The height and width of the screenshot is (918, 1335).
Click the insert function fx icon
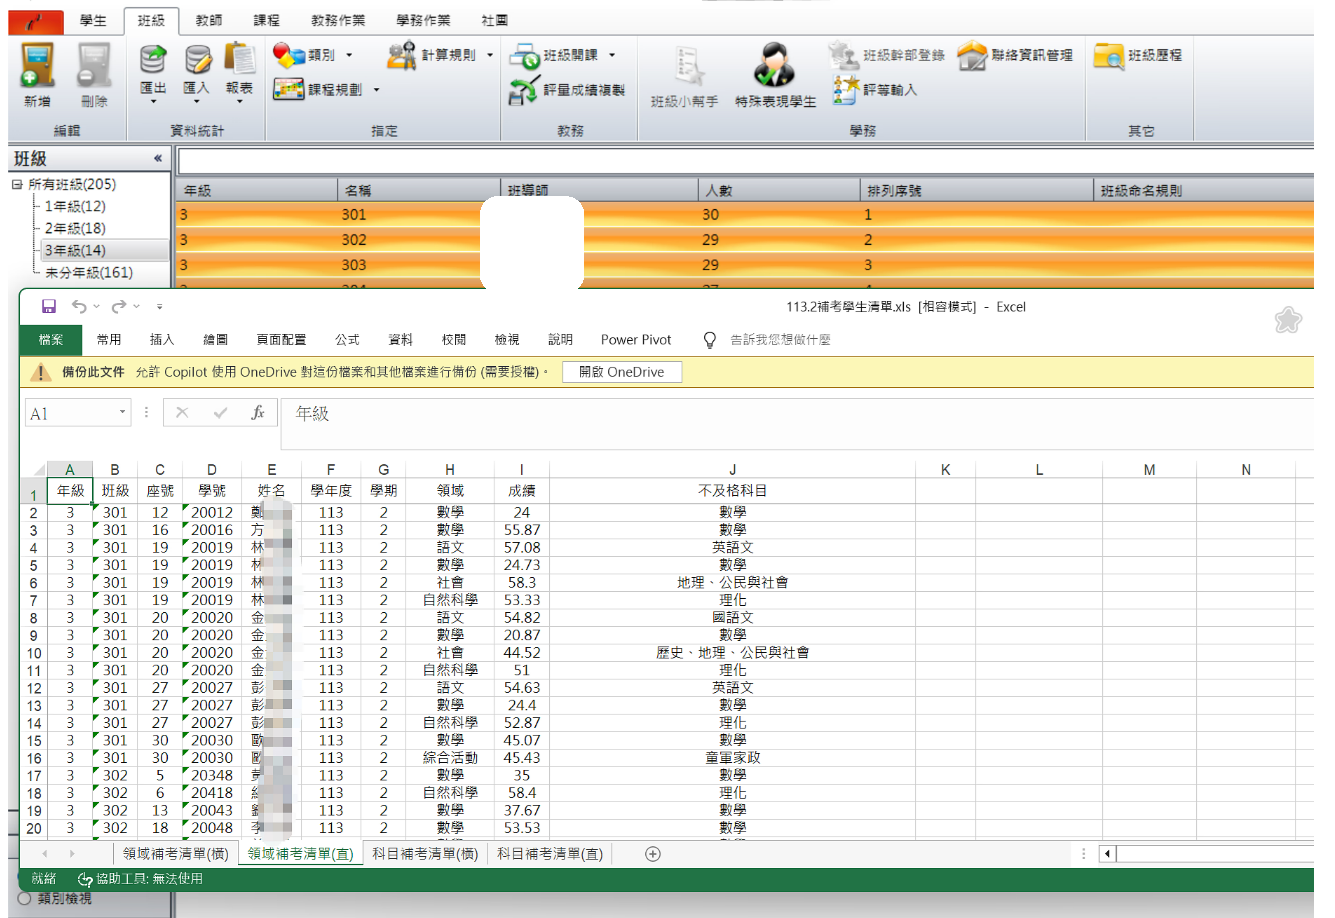(x=258, y=413)
